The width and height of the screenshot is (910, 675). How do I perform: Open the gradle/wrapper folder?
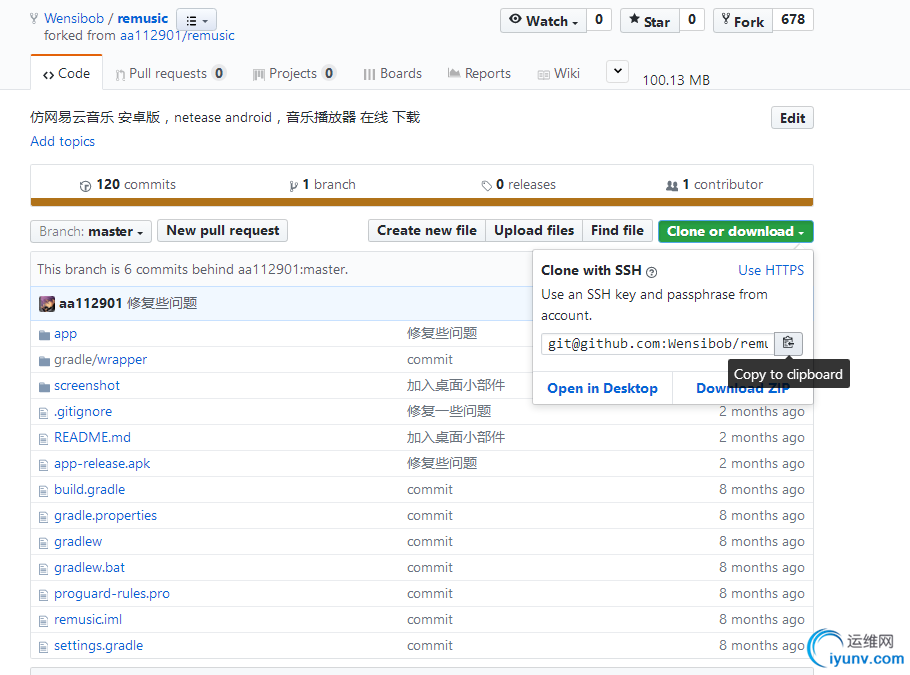click(x=100, y=360)
